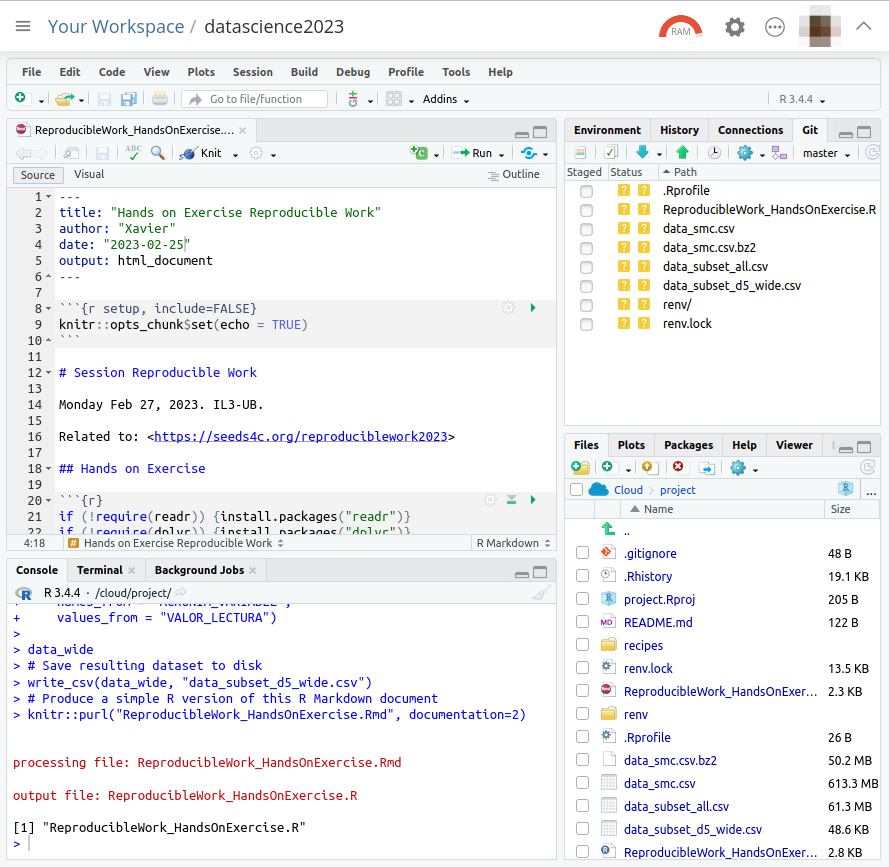Open the seeds4c.org reproduciblework2023 link
Image resolution: width=889 pixels, height=867 pixels.
[300, 437]
